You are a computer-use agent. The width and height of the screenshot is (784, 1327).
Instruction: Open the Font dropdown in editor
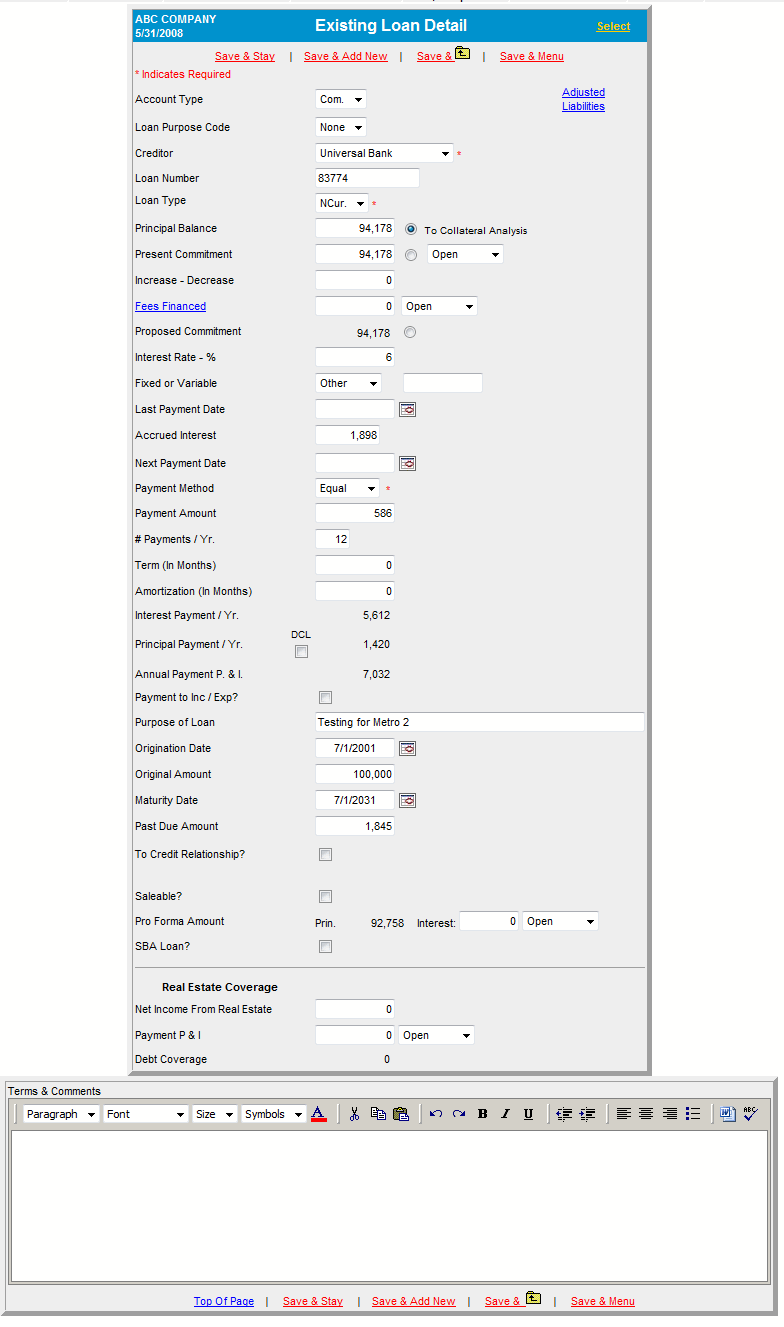[146, 1114]
